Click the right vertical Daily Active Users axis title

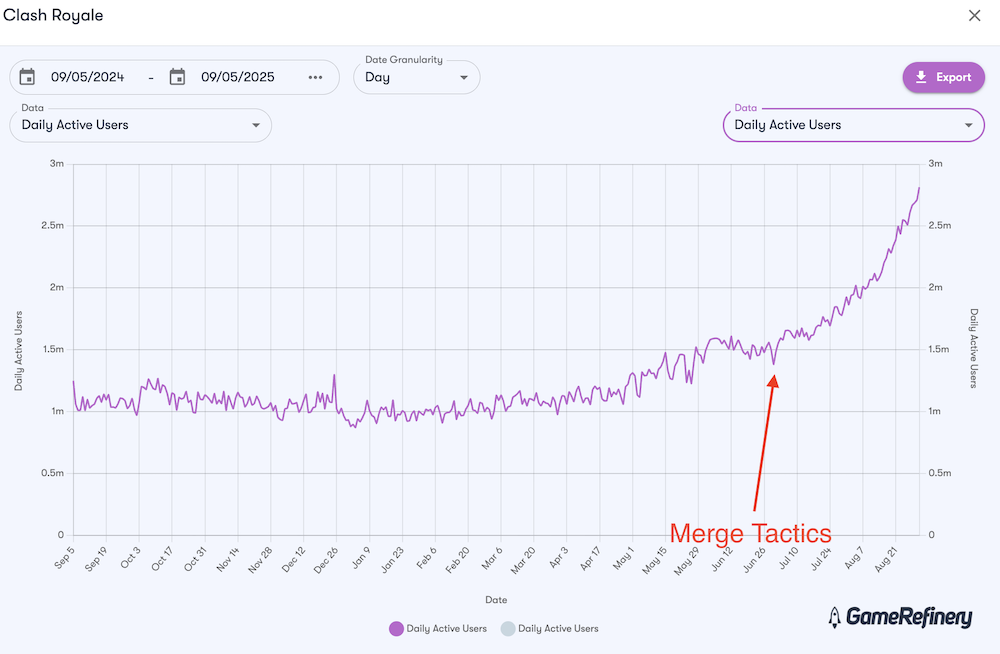[973, 348]
